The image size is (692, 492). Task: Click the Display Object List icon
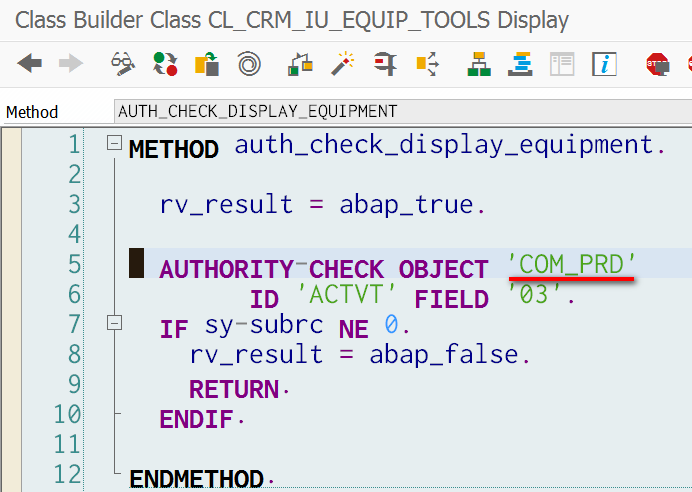pos(385,64)
